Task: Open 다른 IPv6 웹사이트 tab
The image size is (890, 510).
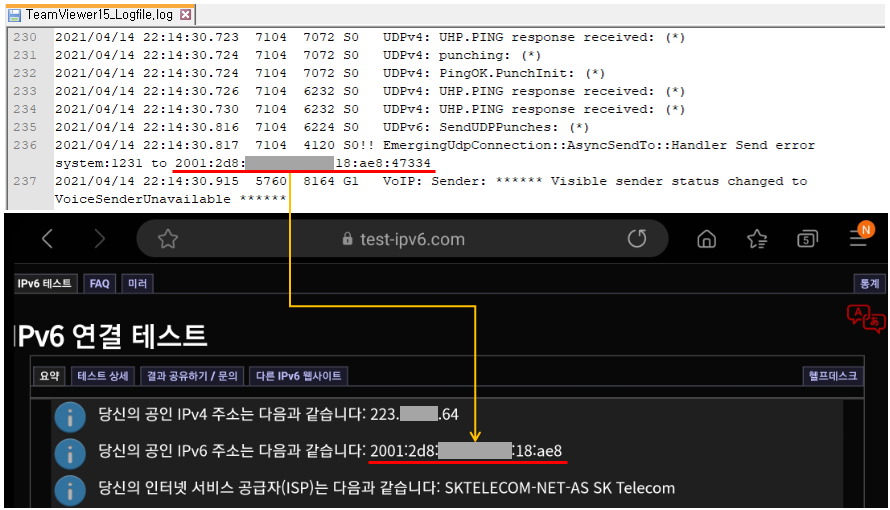Action: 299,376
